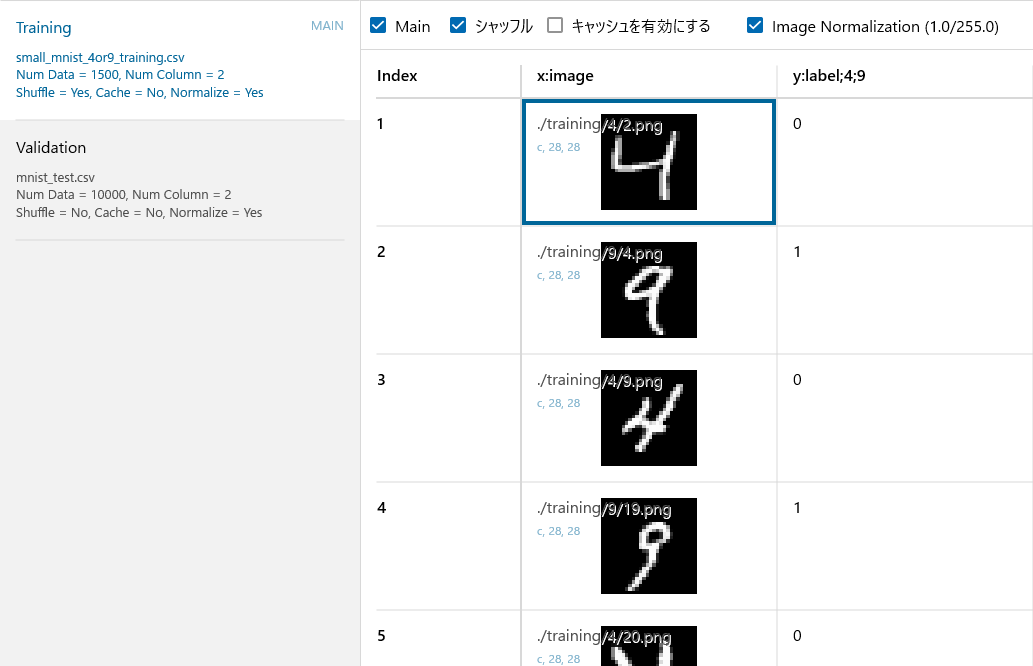Open the small_mnist_4or9_training.csv file link
Image resolution: width=1033 pixels, height=666 pixels.
point(100,58)
